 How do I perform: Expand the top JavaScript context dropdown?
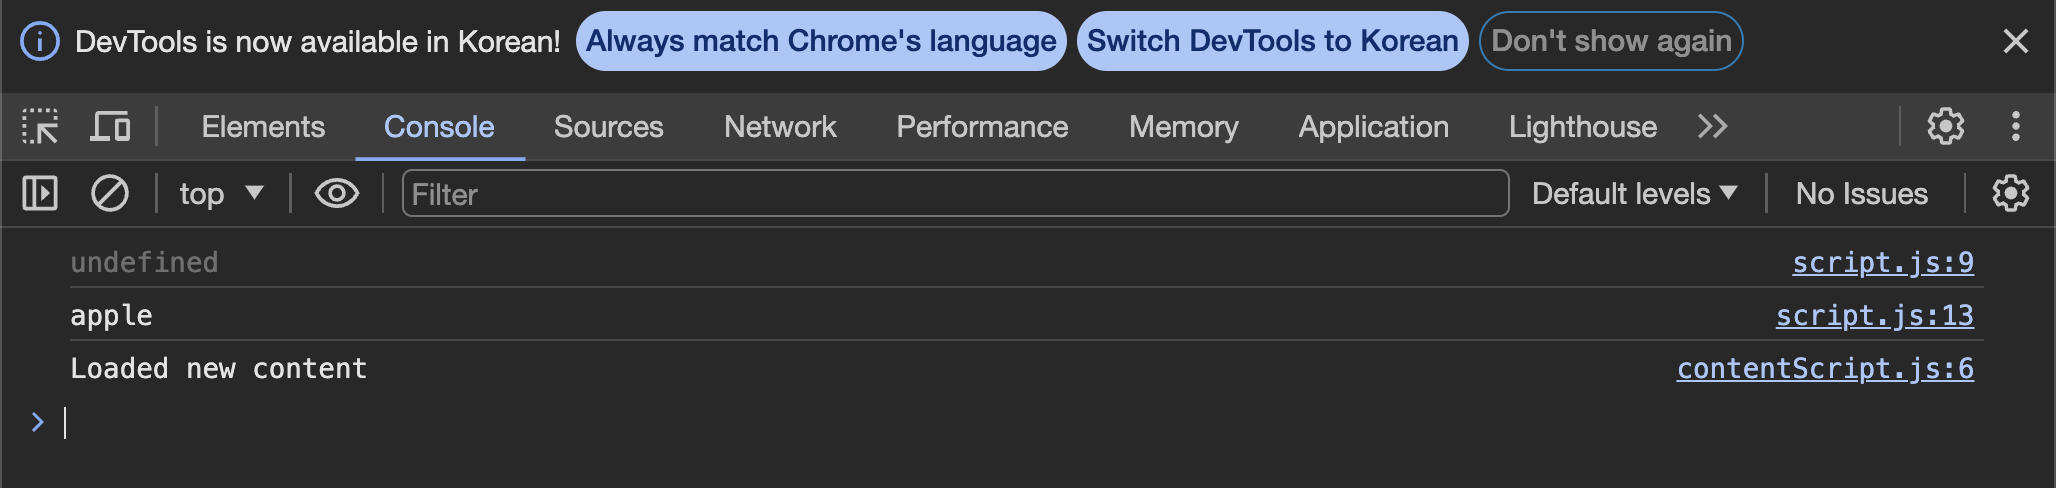pyautogui.click(x=221, y=193)
